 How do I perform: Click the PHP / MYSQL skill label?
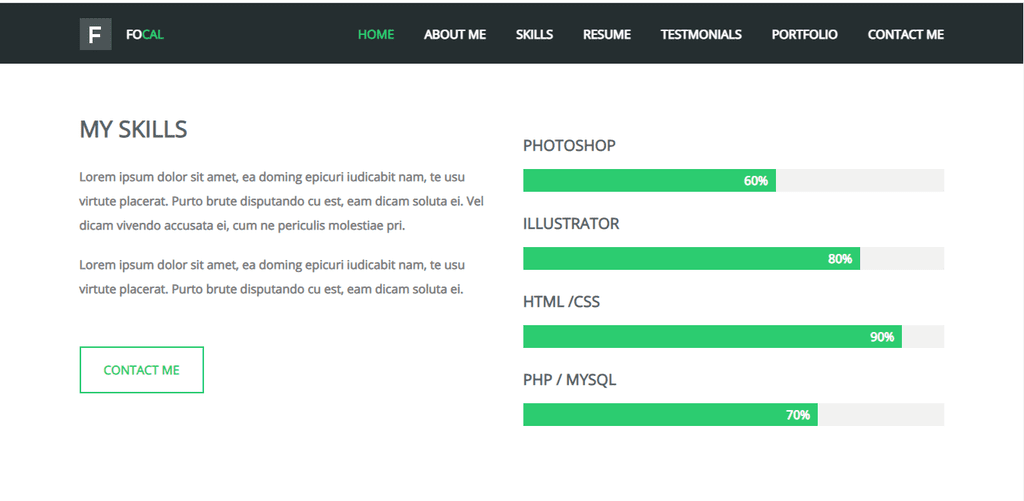click(569, 380)
